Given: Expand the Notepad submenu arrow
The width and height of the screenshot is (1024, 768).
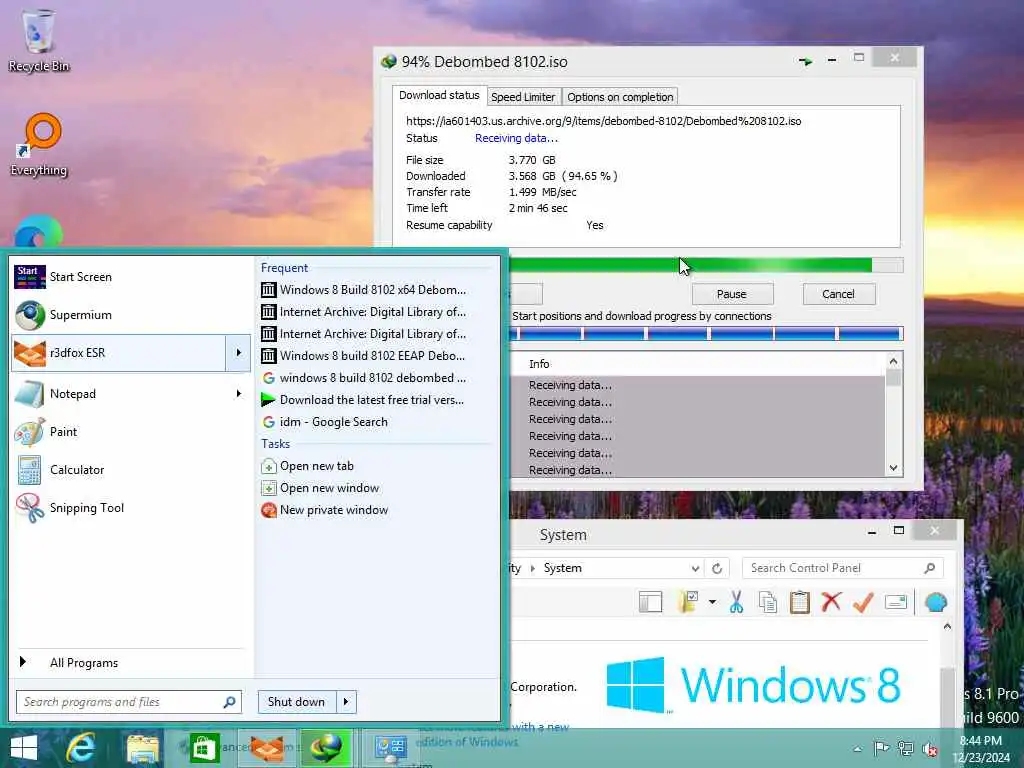Looking at the screenshot, I should (238, 393).
